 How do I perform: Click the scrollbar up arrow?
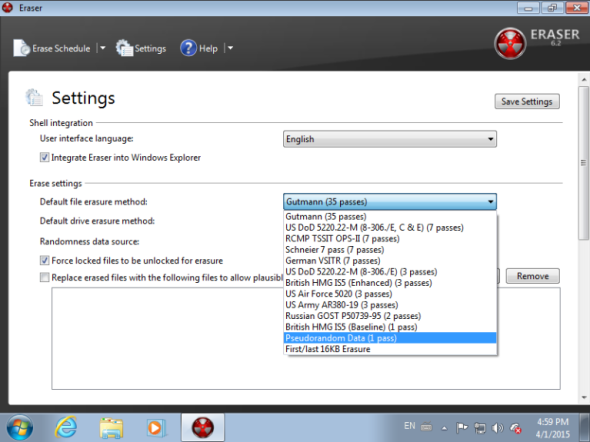click(x=584, y=80)
